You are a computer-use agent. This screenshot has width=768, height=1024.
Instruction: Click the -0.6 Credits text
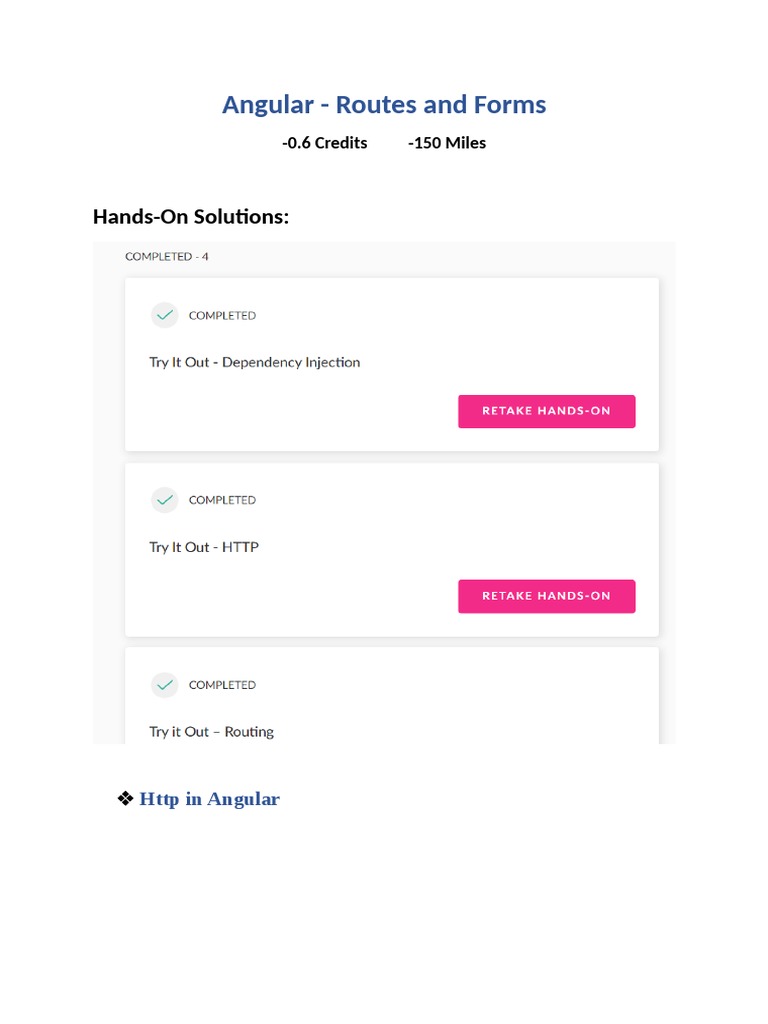pyautogui.click(x=325, y=143)
